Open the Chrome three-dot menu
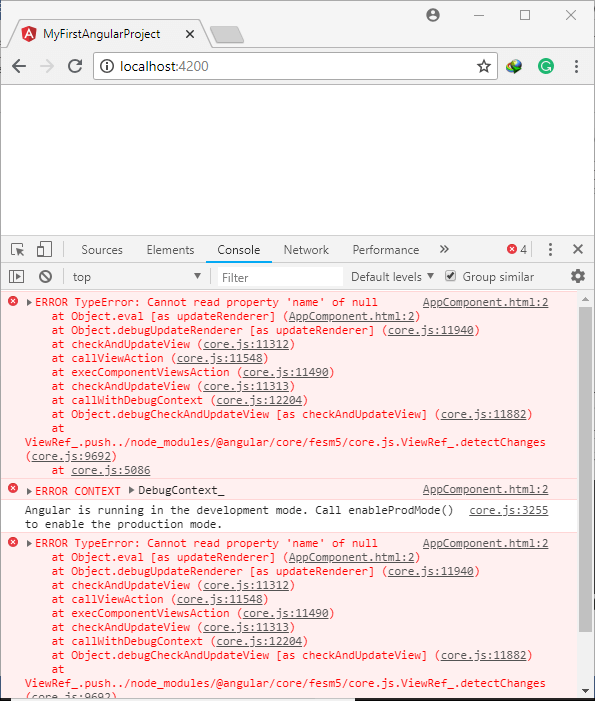Image resolution: width=595 pixels, height=701 pixels. point(577,67)
